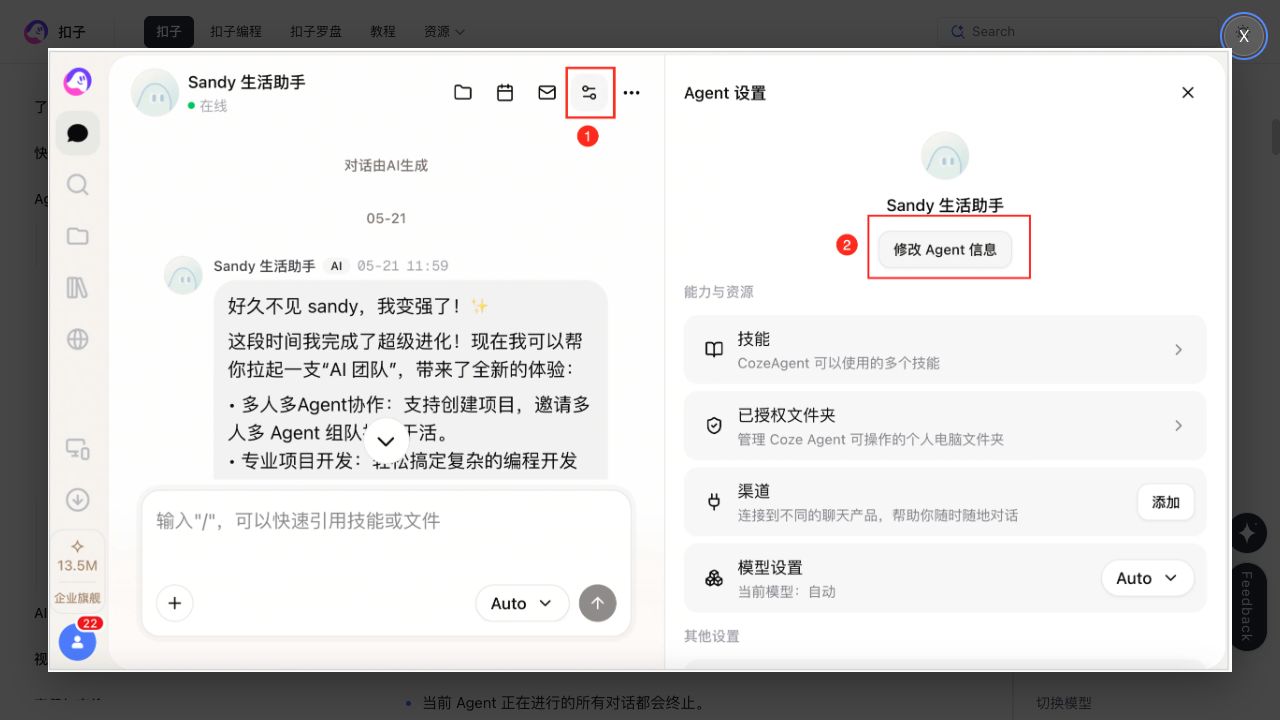
Task: Click the Feedback tab on right edge
Action: (x=1247, y=605)
